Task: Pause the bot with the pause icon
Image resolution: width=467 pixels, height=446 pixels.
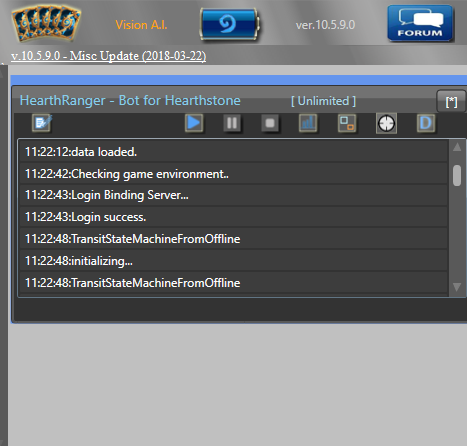Action: [232, 123]
